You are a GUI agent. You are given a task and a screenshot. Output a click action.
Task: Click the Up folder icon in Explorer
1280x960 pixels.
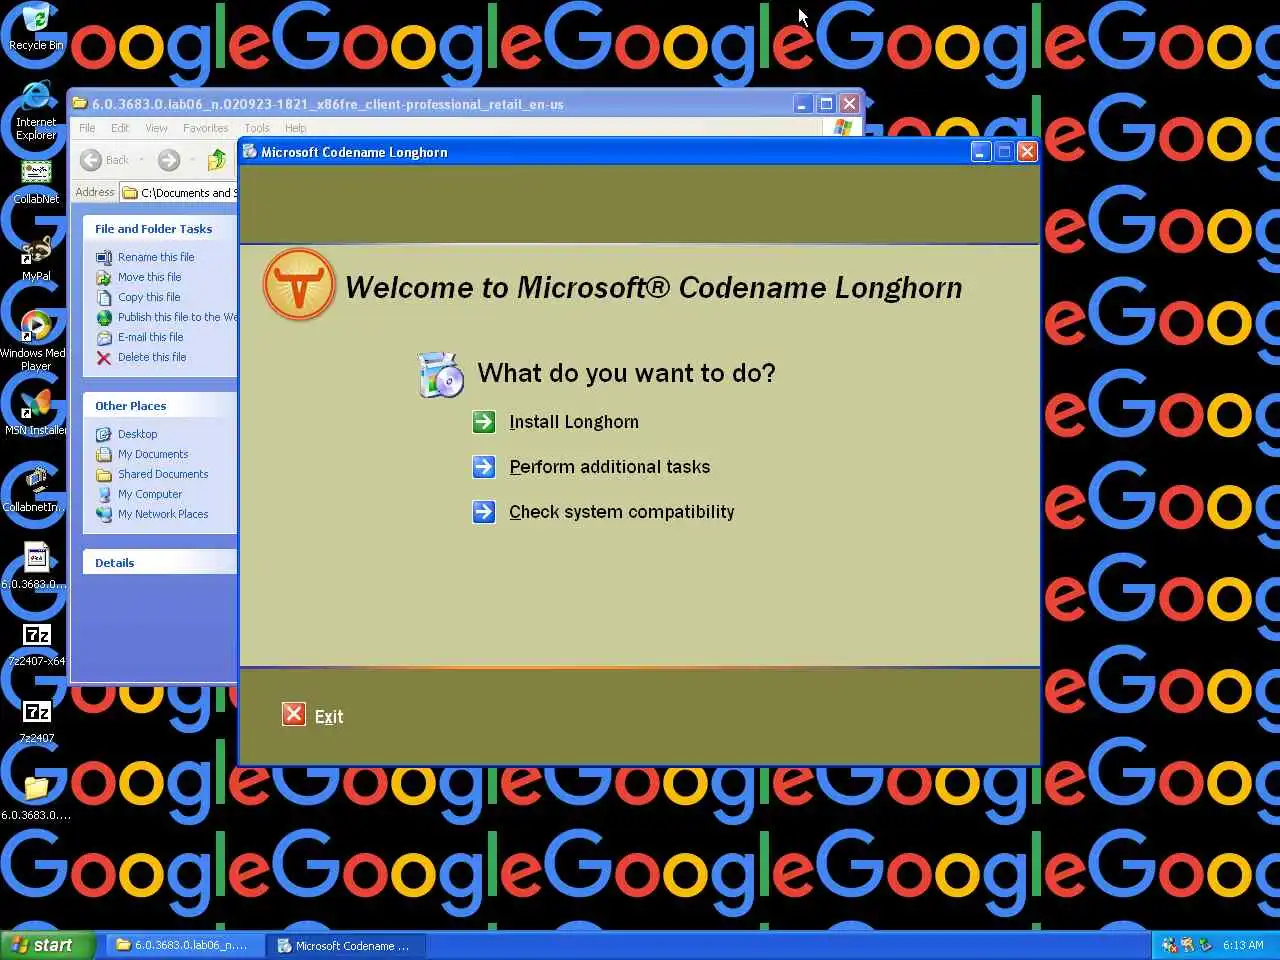217,160
